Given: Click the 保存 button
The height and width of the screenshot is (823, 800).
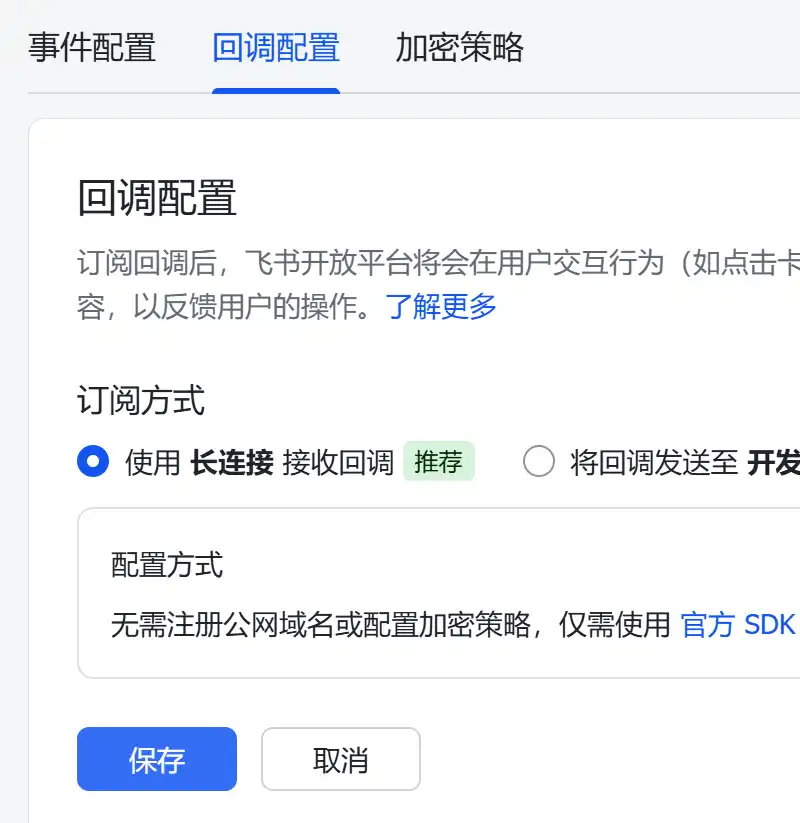Looking at the screenshot, I should [x=156, y=759].
